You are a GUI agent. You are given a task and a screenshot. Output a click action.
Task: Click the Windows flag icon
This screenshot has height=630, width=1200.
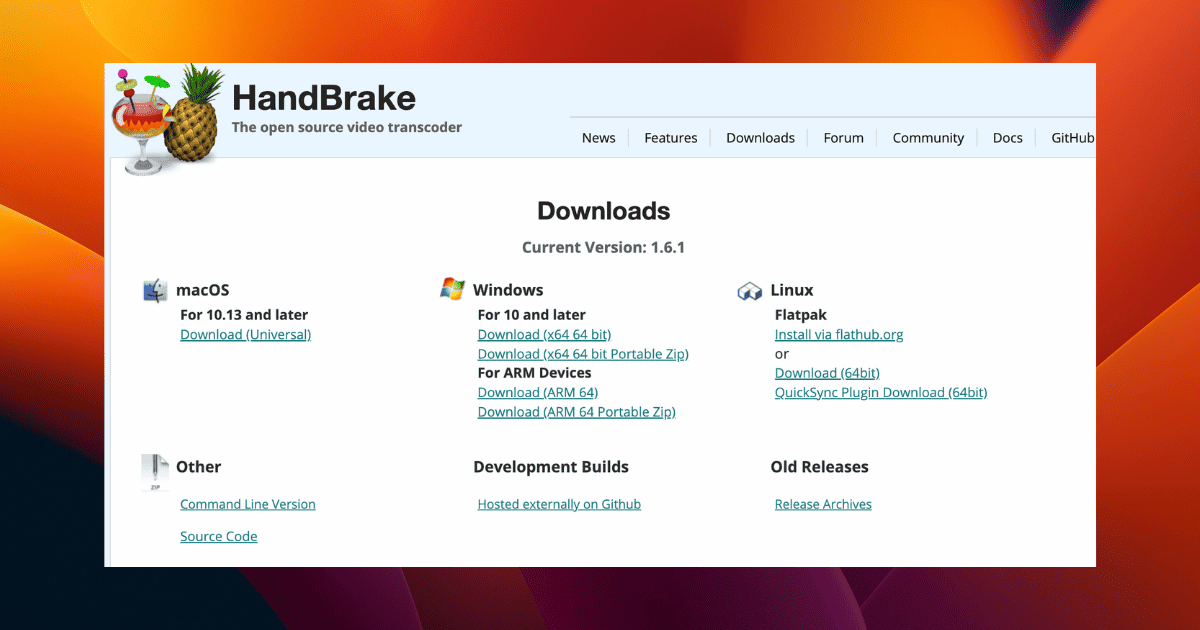click(452, 289)
